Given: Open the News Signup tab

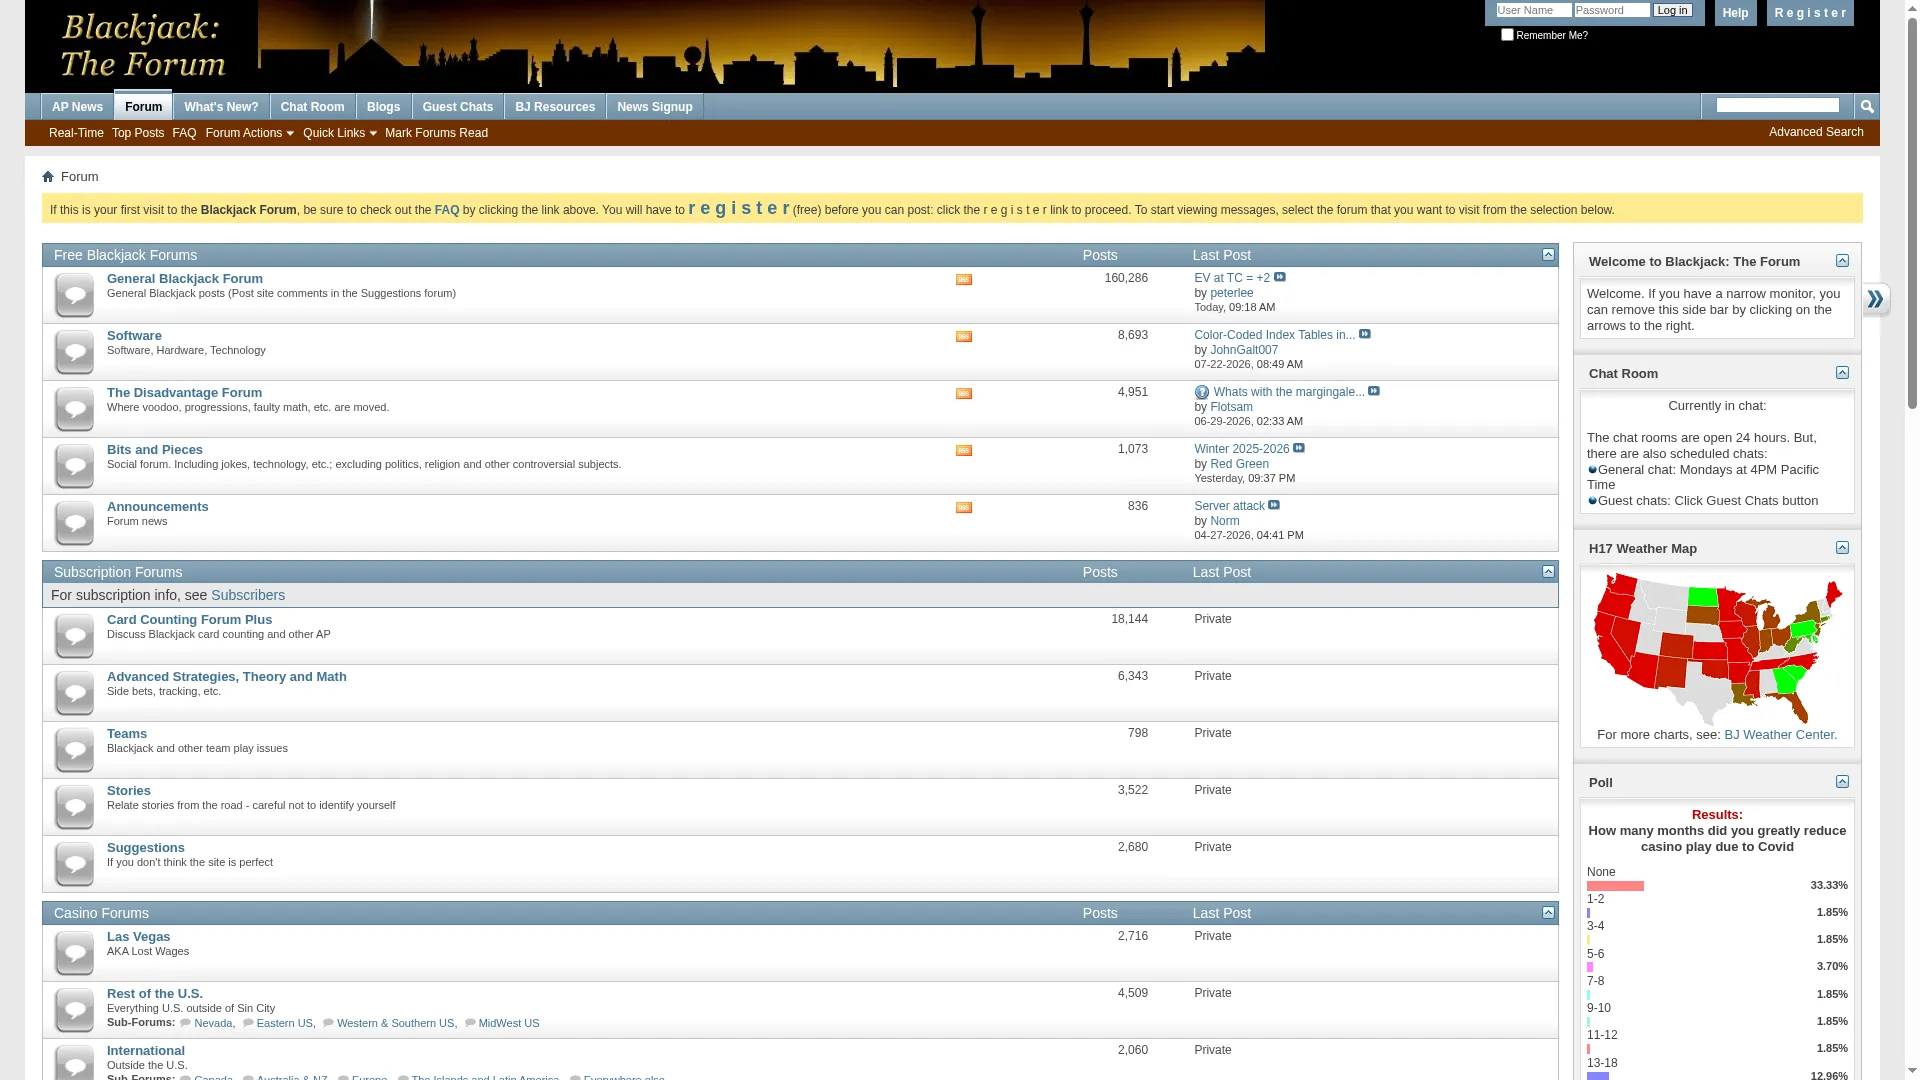Looking at the screenshot, I should [x=655, y=107].
